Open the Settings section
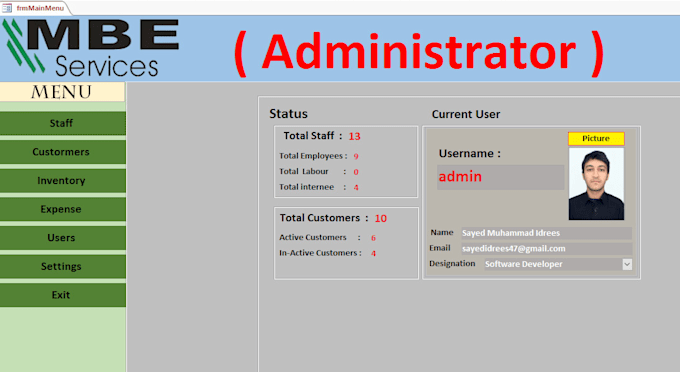The image size is (680, 372). pyautogui.click(x=63, y=266)
